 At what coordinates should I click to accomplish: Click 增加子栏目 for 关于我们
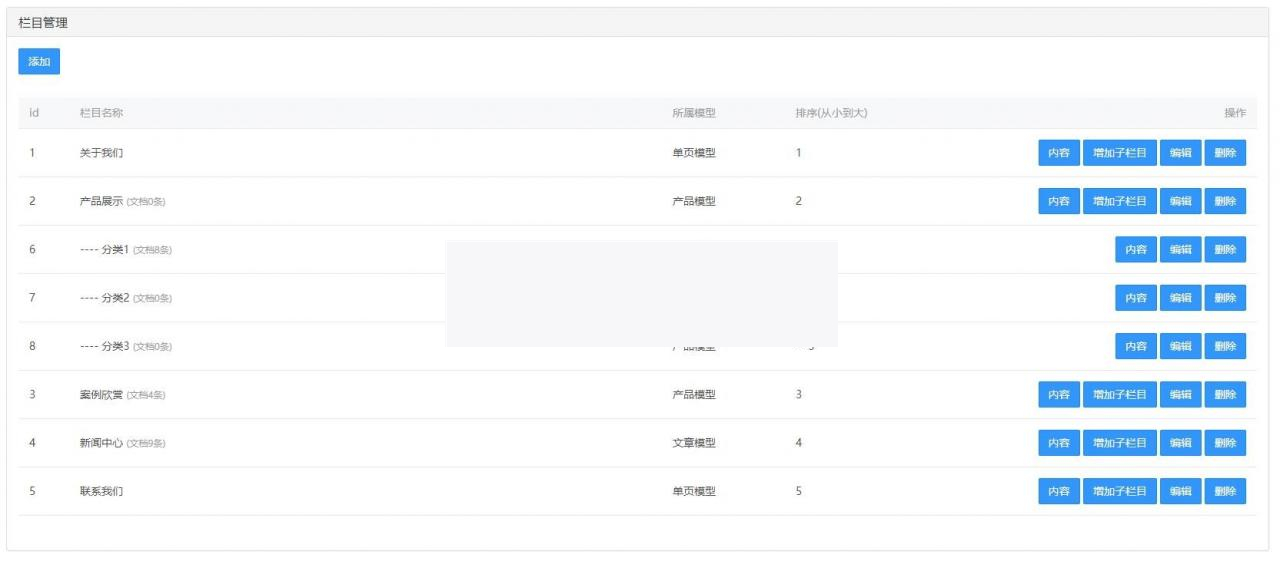point(1119,153)
